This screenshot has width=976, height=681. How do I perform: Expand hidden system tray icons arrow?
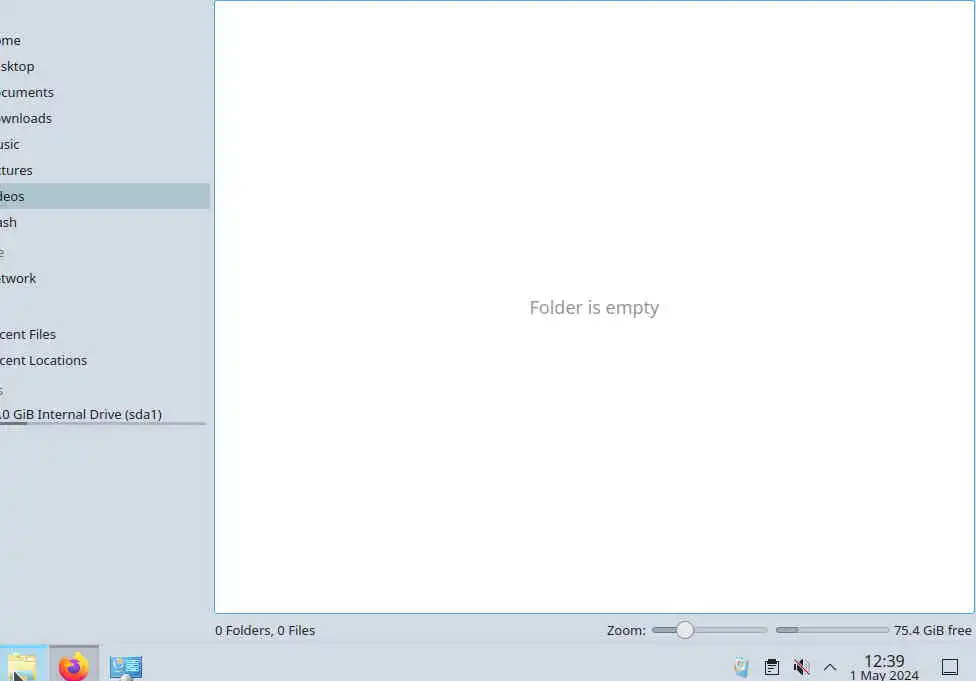830,667
